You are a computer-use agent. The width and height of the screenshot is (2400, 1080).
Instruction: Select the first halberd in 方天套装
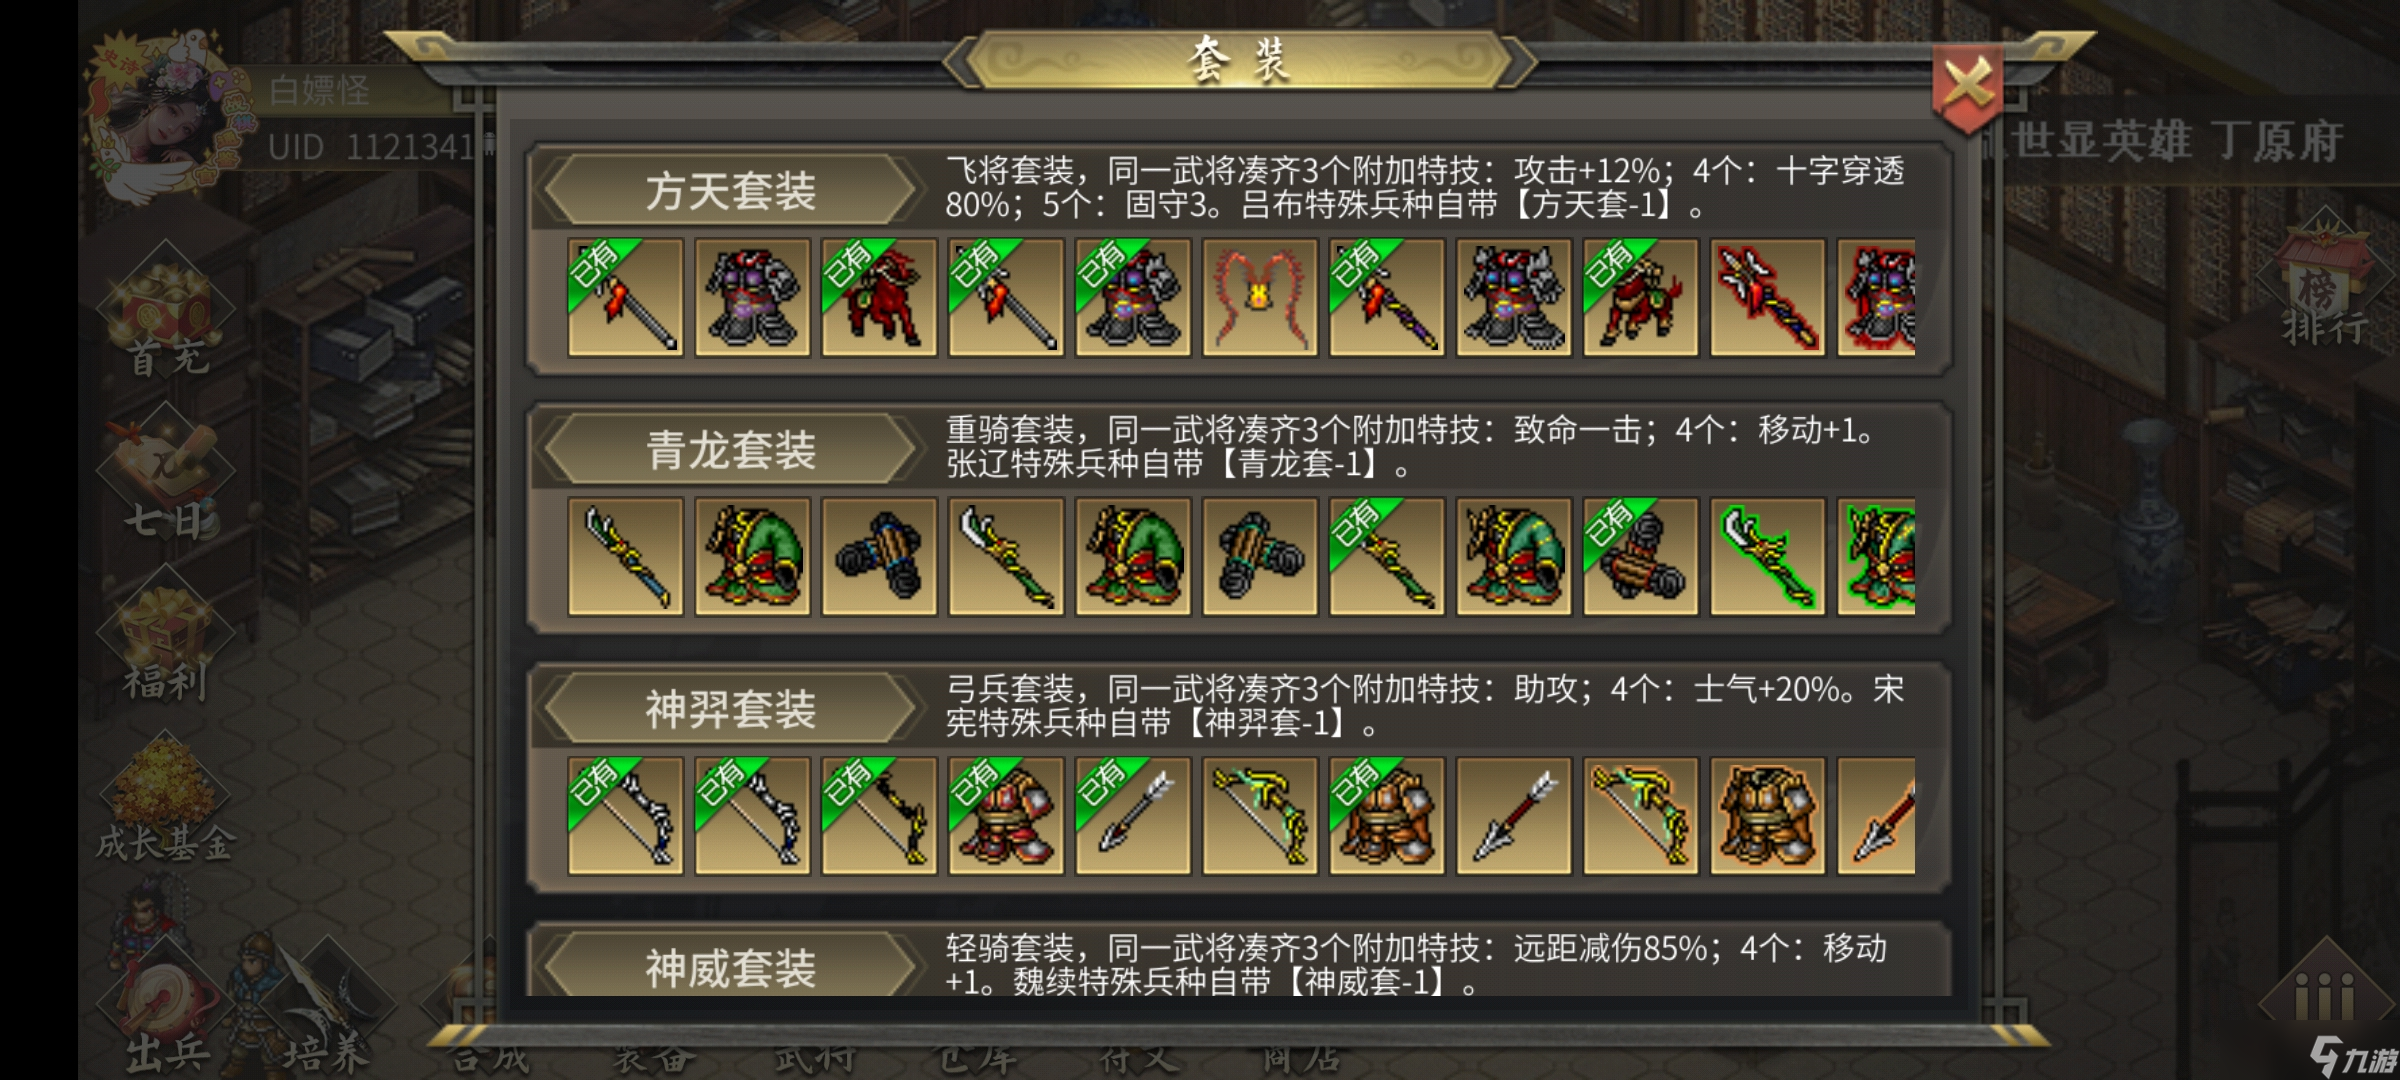[625, 297]
